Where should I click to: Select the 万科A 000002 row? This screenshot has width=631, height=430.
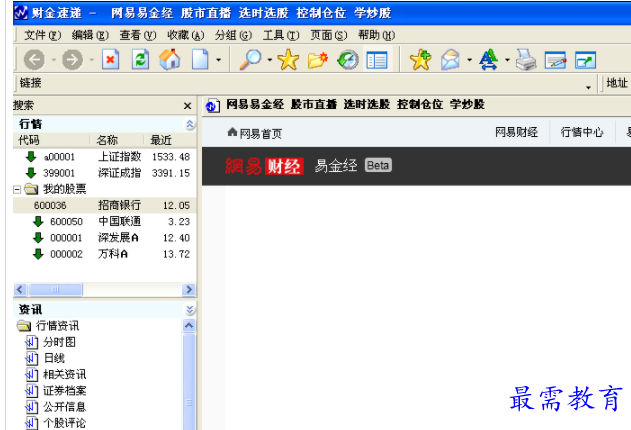click(x=105, y=254)
